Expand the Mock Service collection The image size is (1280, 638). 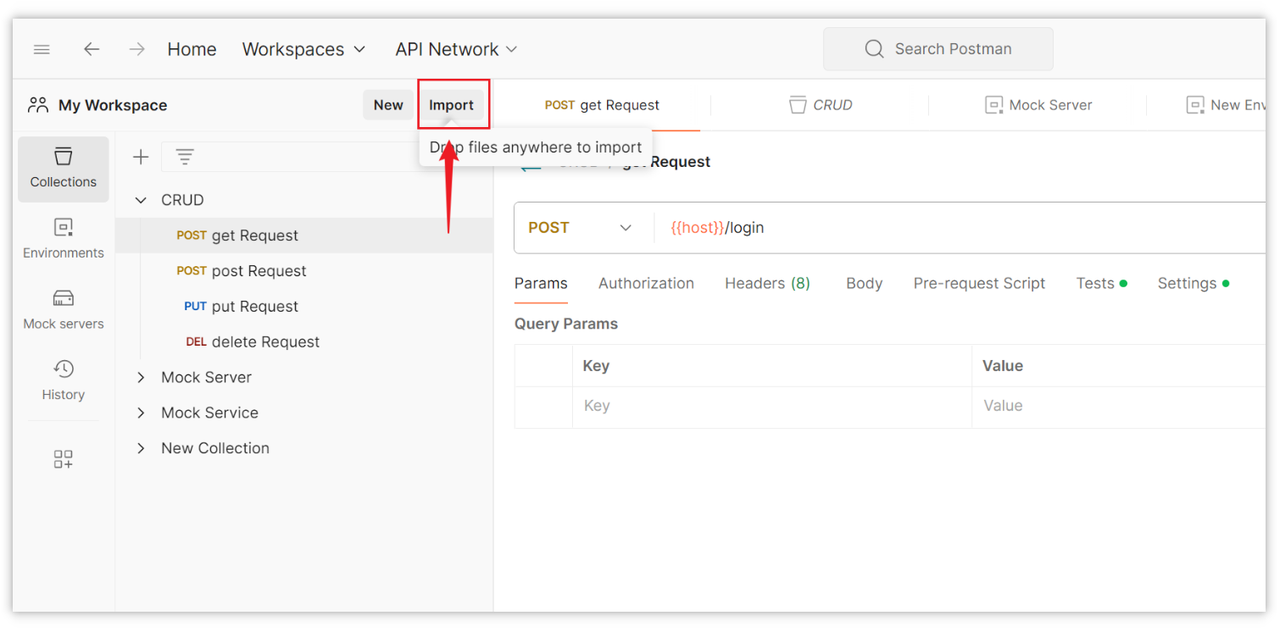pos(141,413)
